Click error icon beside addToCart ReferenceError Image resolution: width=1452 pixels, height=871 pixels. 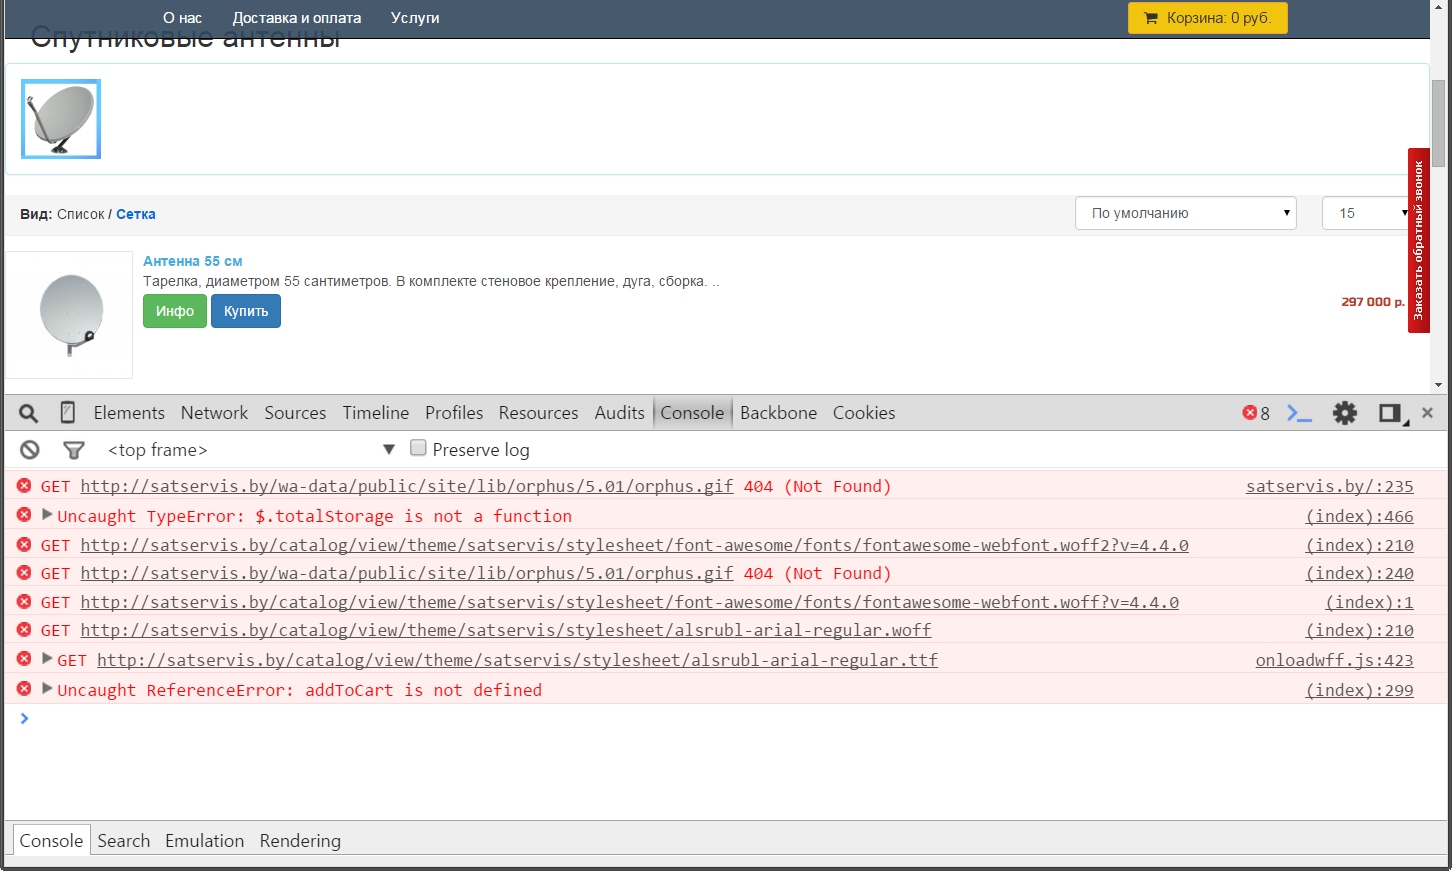pyautogui.click(x=24, y=689)
